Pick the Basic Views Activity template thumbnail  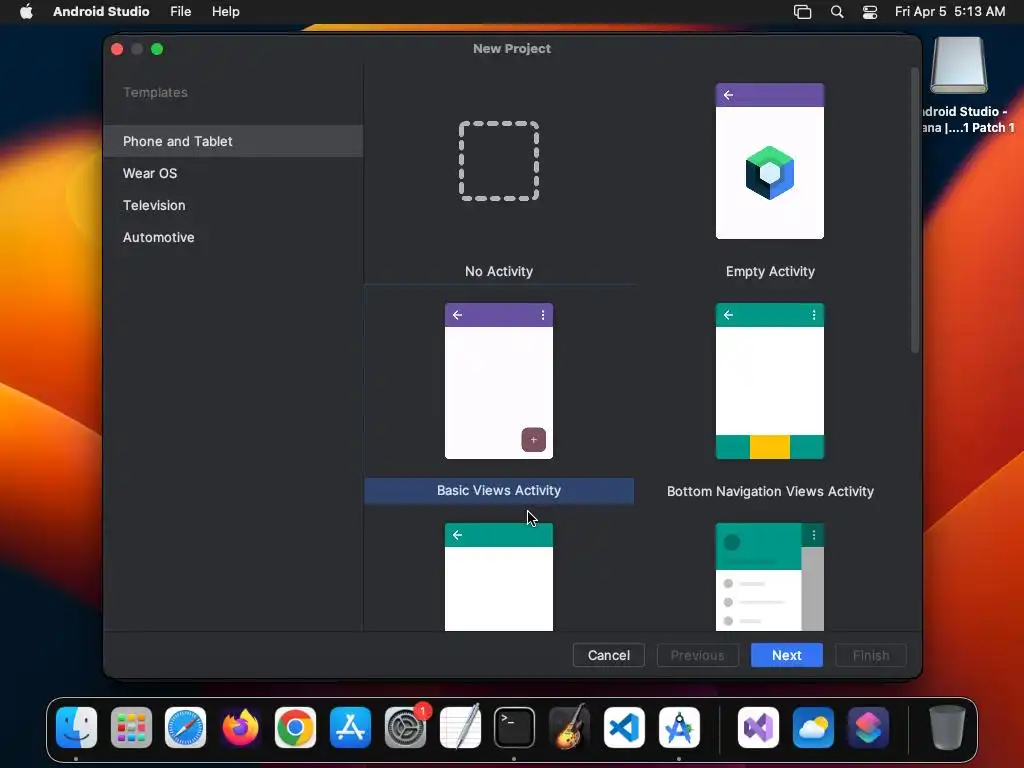click(x=499, y=381)
